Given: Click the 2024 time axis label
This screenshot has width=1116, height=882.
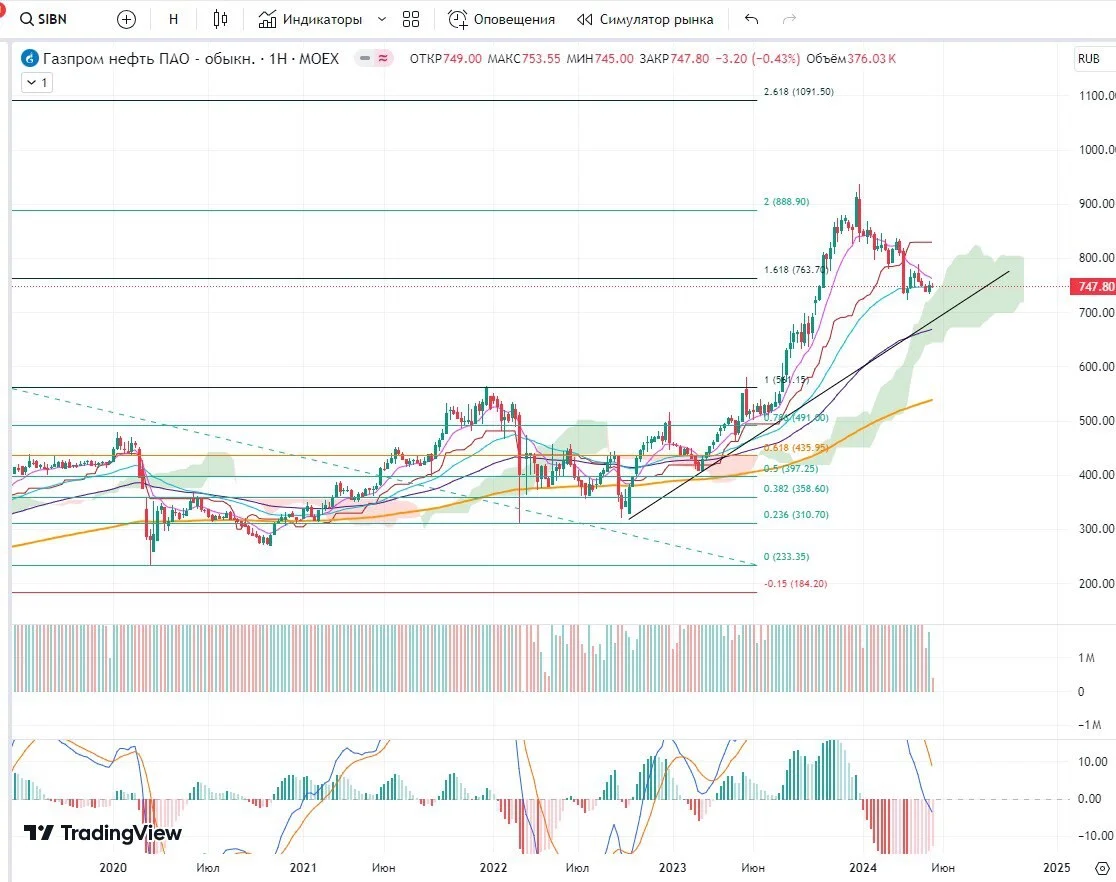Looking at the screenshot, I should point(863,868).
